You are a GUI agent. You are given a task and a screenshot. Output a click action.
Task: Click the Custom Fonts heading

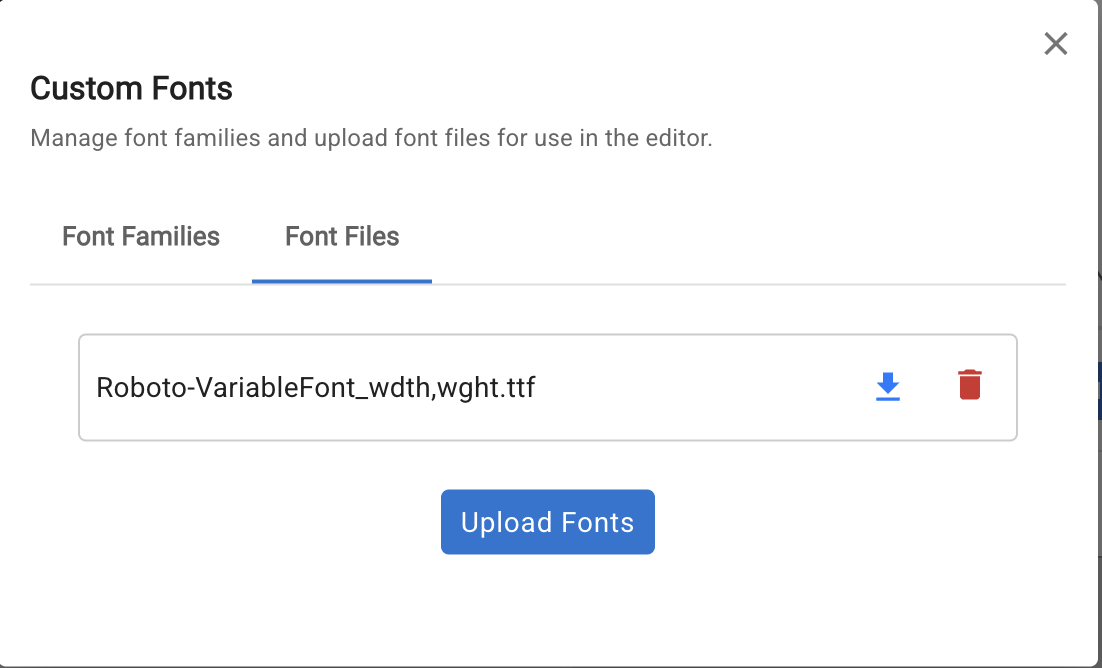pos(132,89)
